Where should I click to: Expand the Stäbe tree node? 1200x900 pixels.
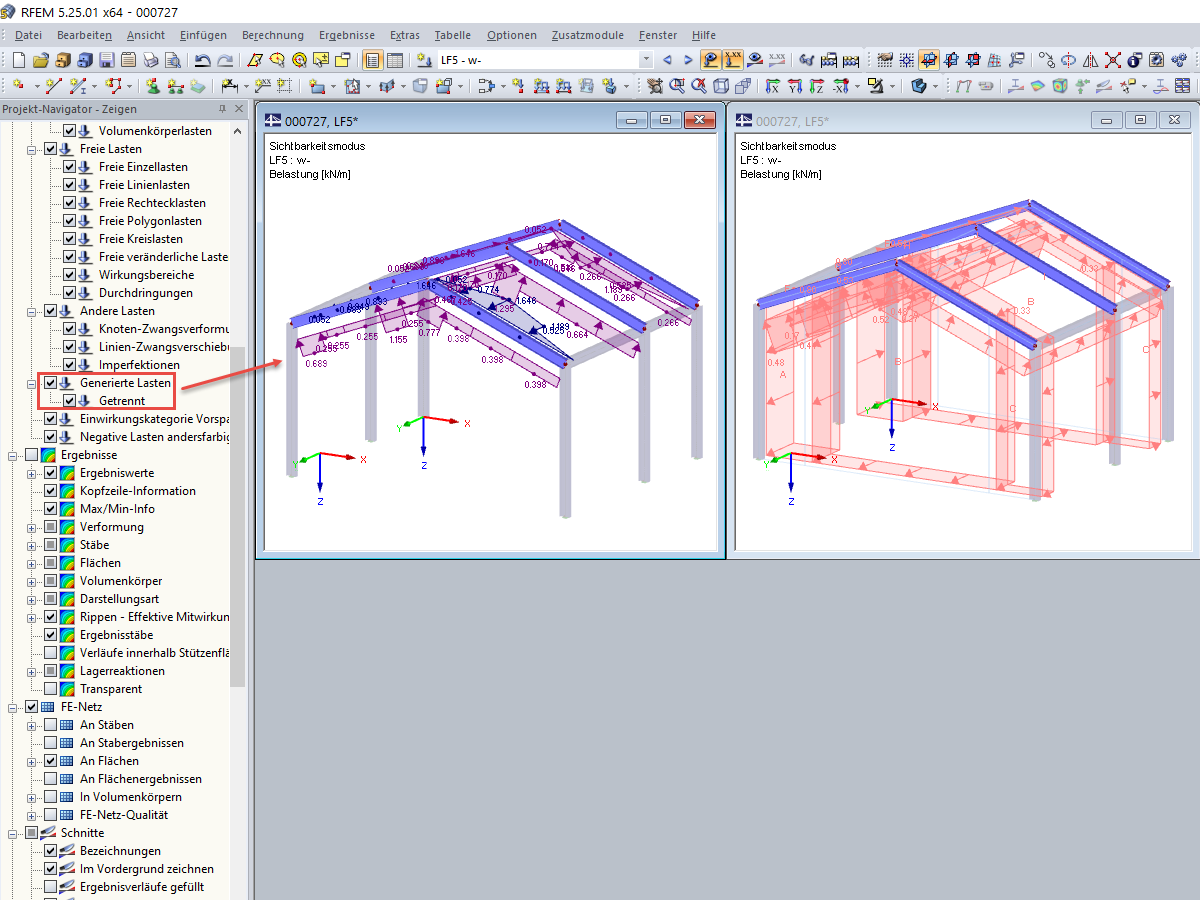point(32,545)
